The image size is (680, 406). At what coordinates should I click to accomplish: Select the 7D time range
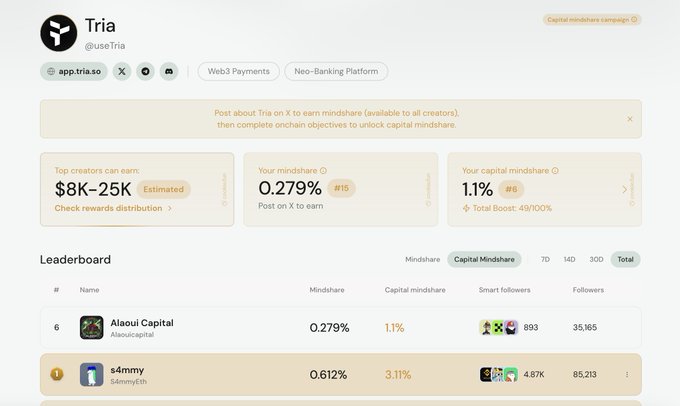click(545, 259)
